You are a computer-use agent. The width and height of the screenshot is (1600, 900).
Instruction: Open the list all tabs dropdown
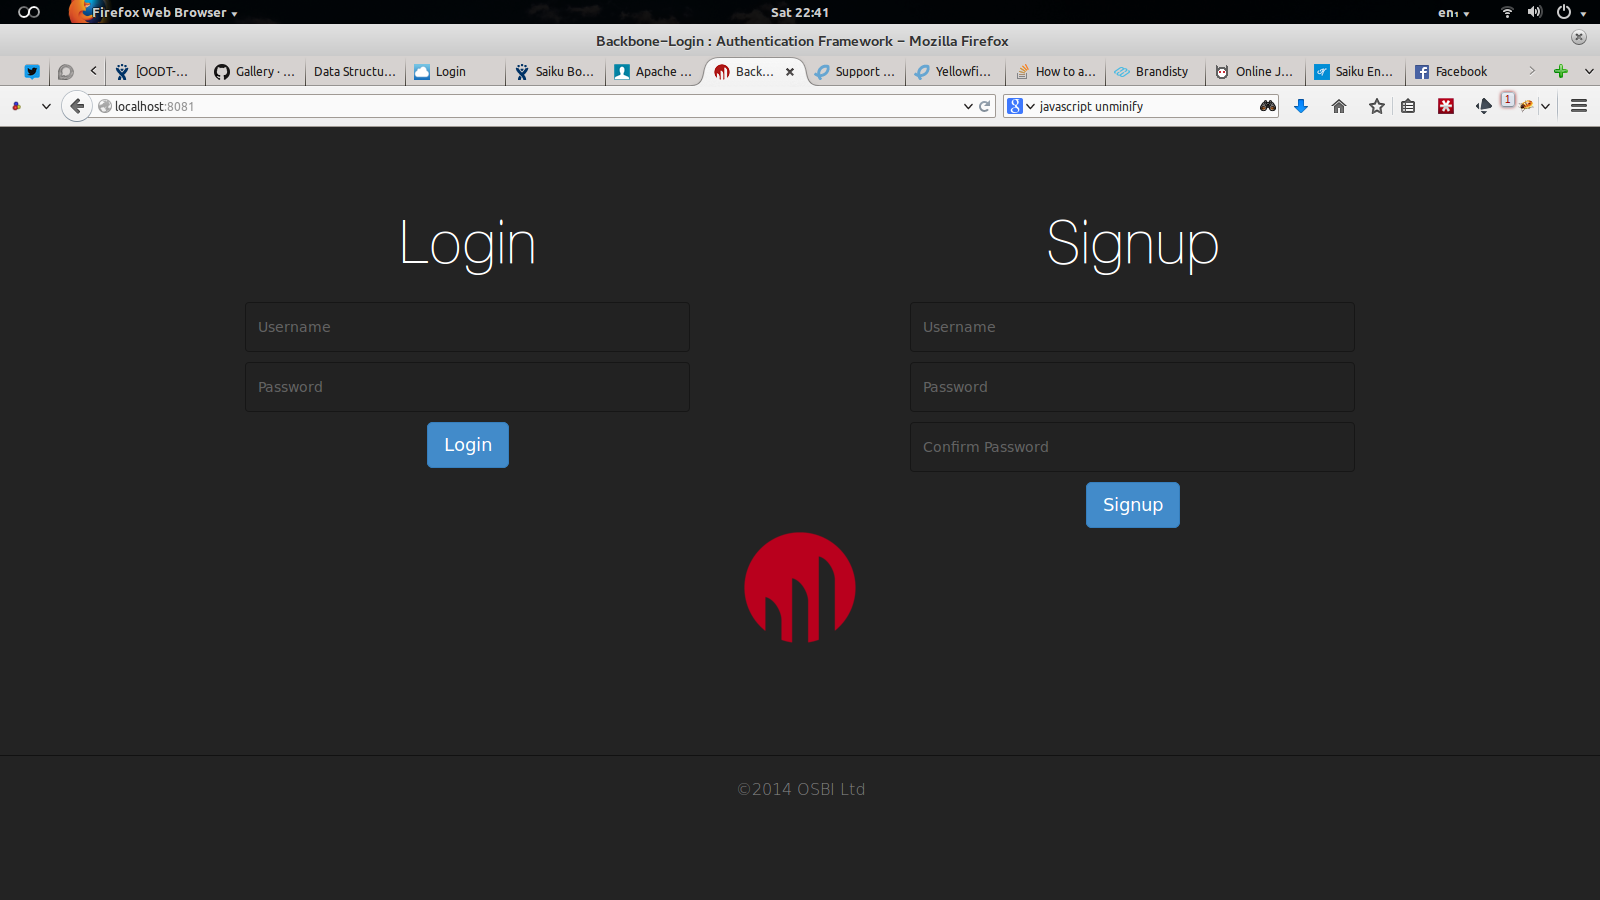point(1589,71)
